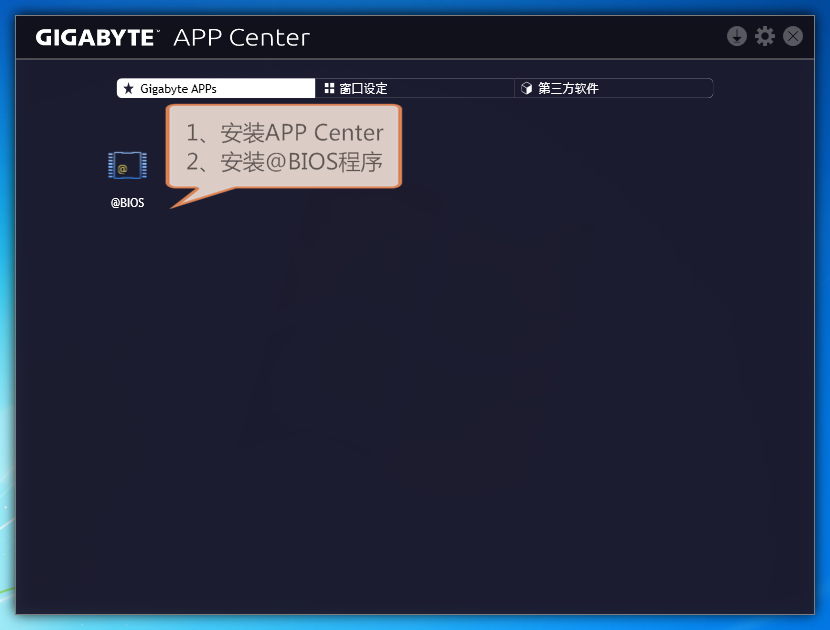
Task: Open the settings gear icon
Action: click(x=765, y=37)
